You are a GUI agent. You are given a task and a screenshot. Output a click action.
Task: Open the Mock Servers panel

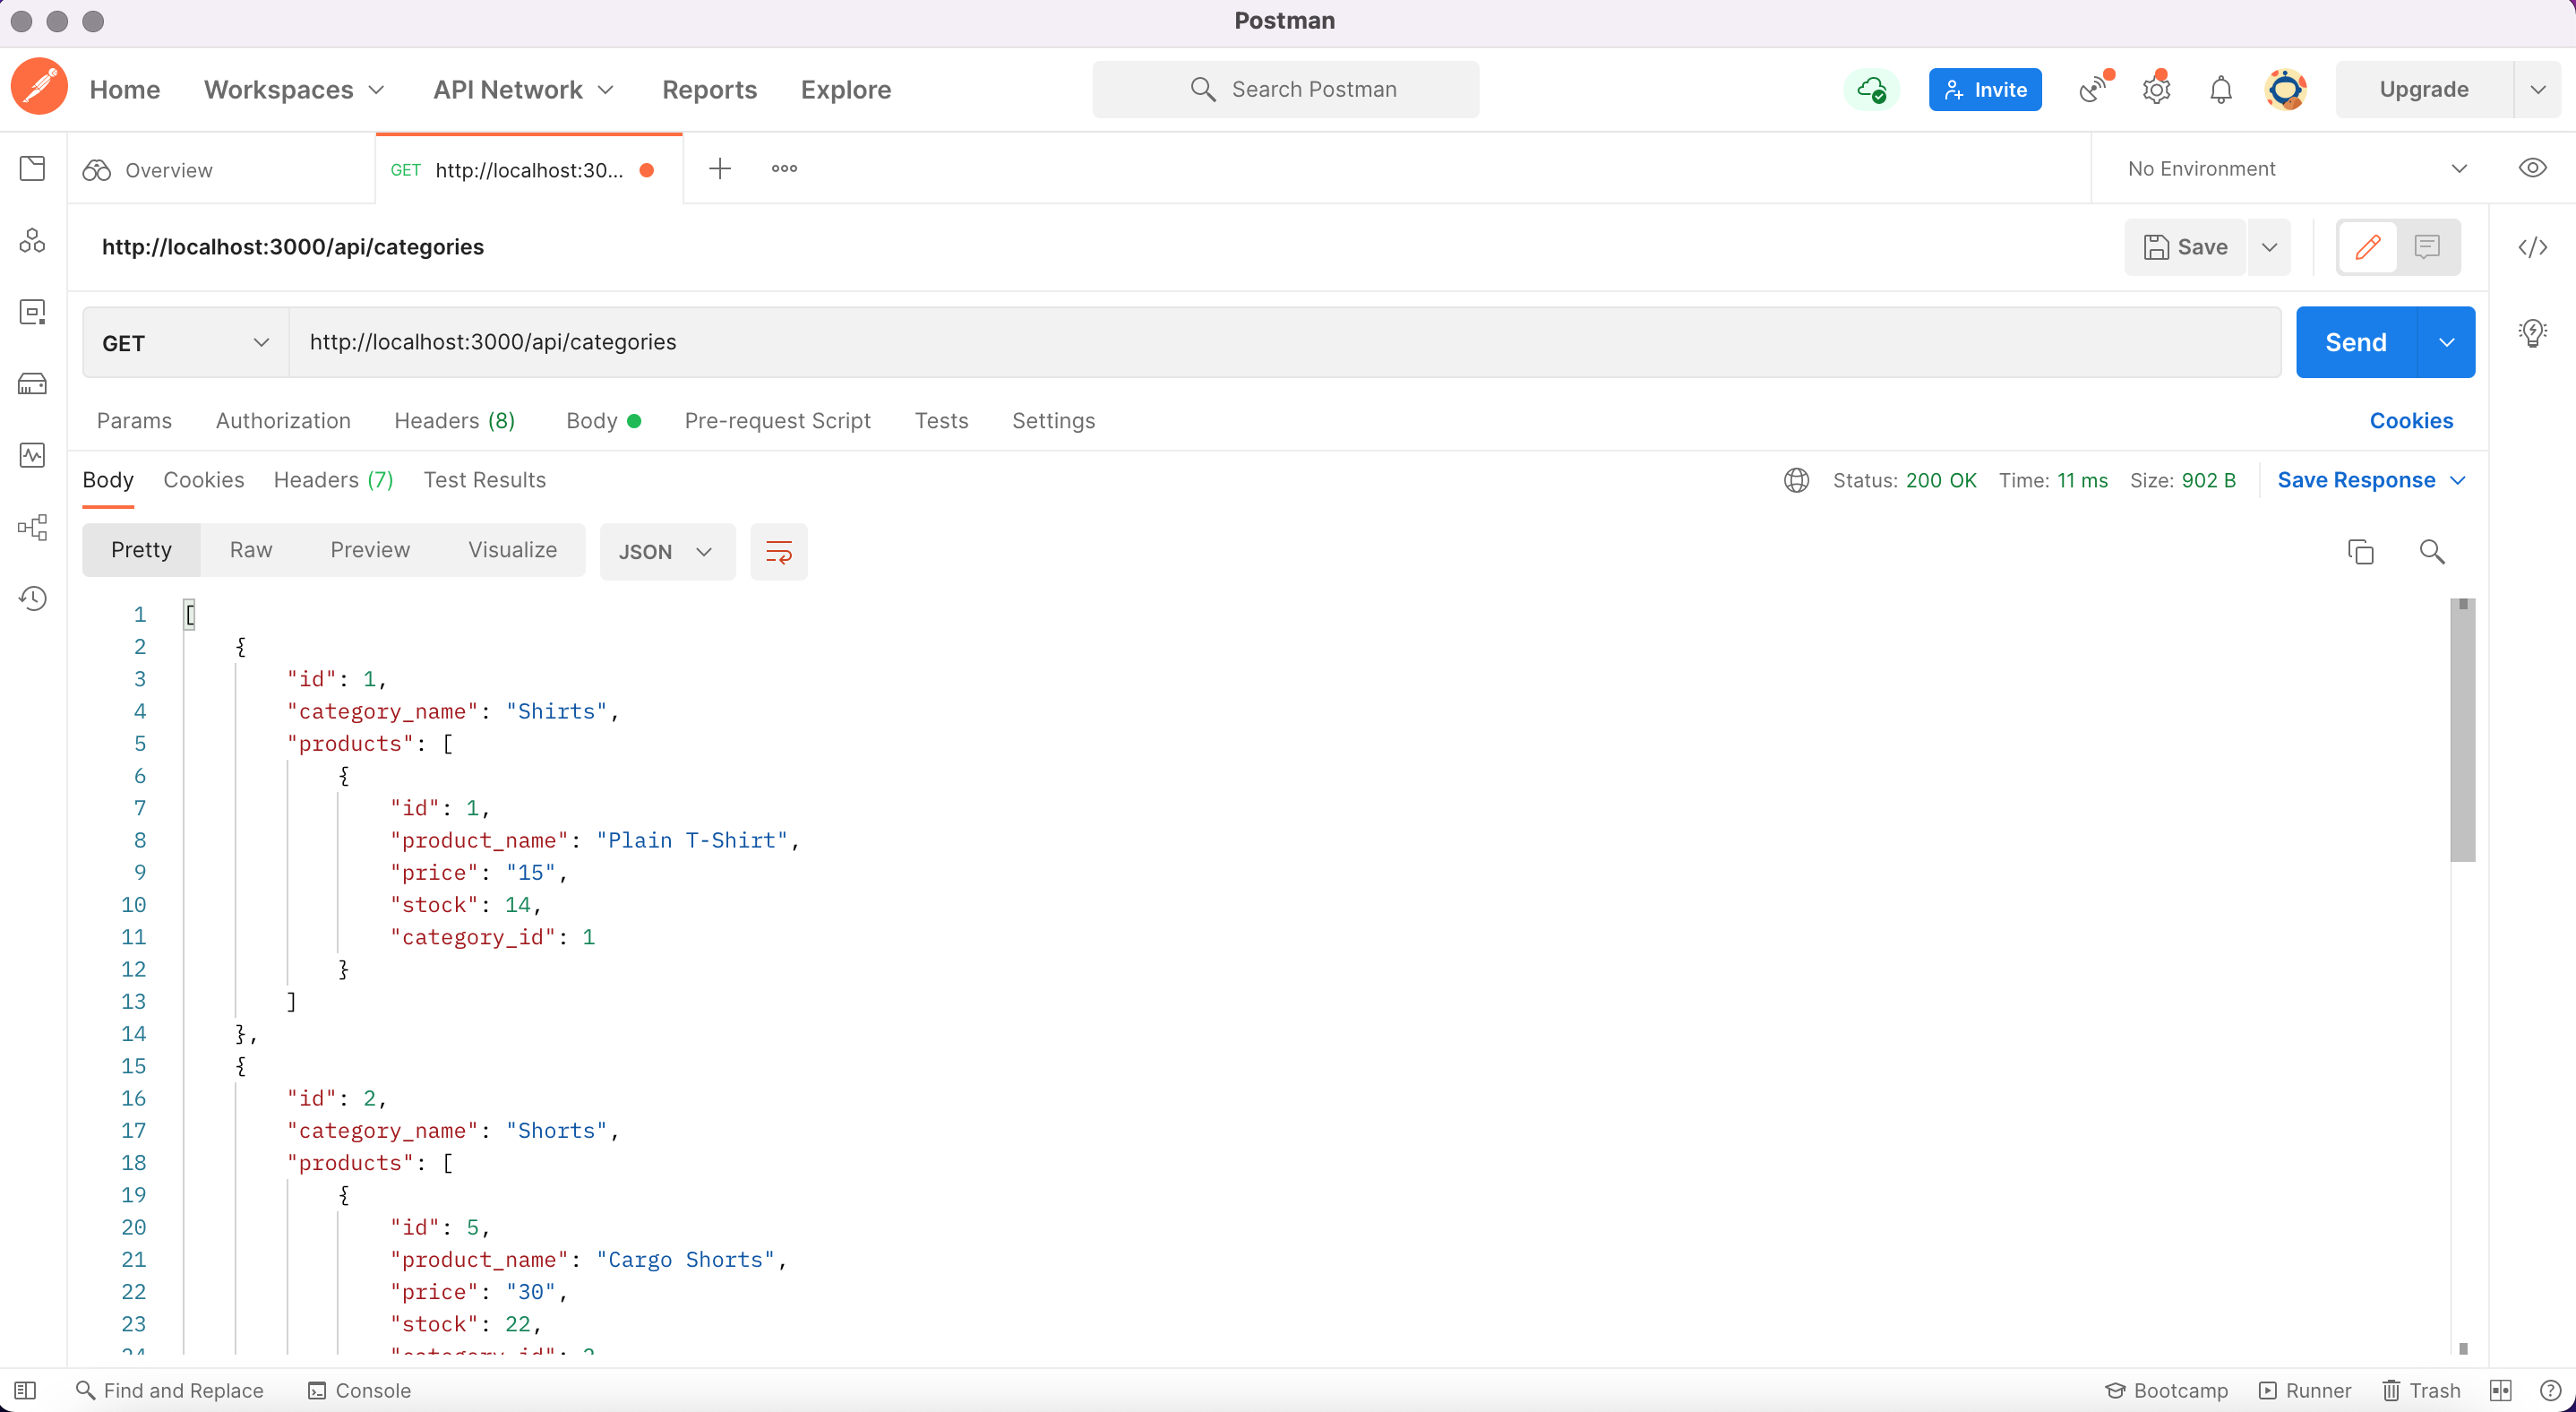[33, 383]
